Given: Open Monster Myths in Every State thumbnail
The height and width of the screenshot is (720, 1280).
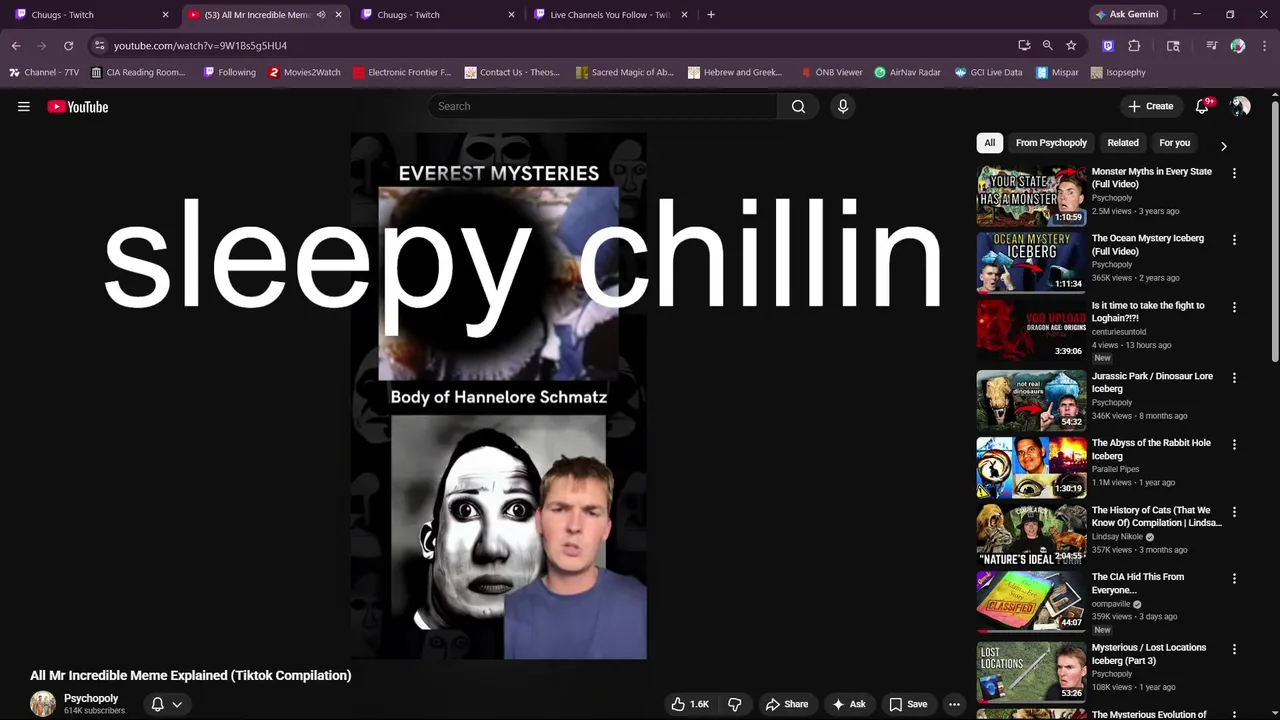Looking at the screenshot, I should (1031, 196).
